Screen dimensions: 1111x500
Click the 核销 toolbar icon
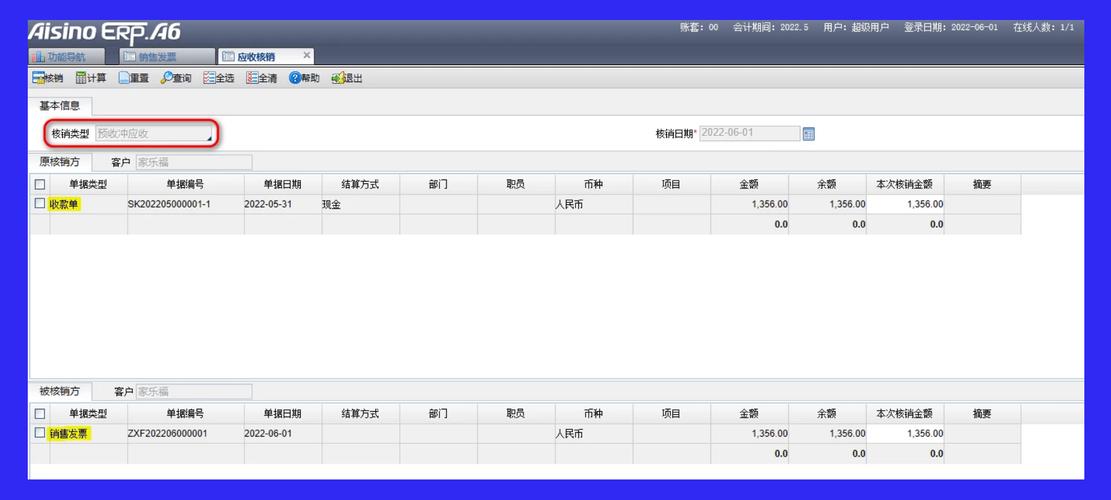(x=38, y=79)
